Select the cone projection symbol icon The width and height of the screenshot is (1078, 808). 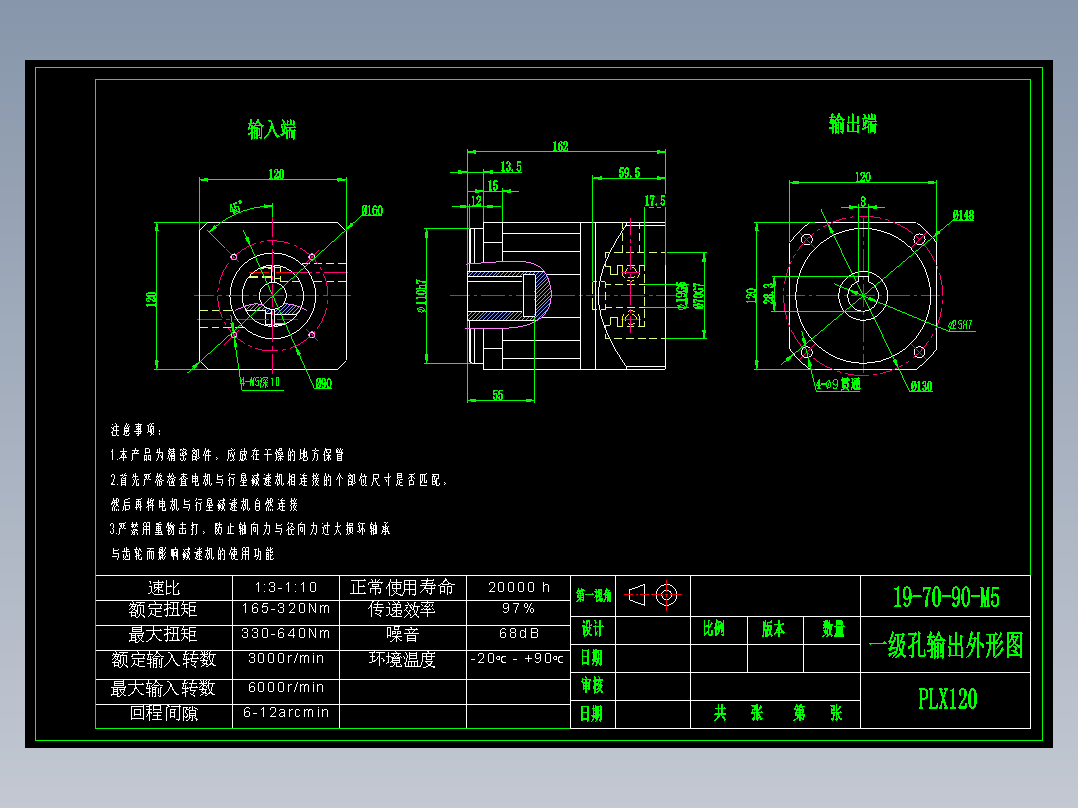click(x=636, y=594)
